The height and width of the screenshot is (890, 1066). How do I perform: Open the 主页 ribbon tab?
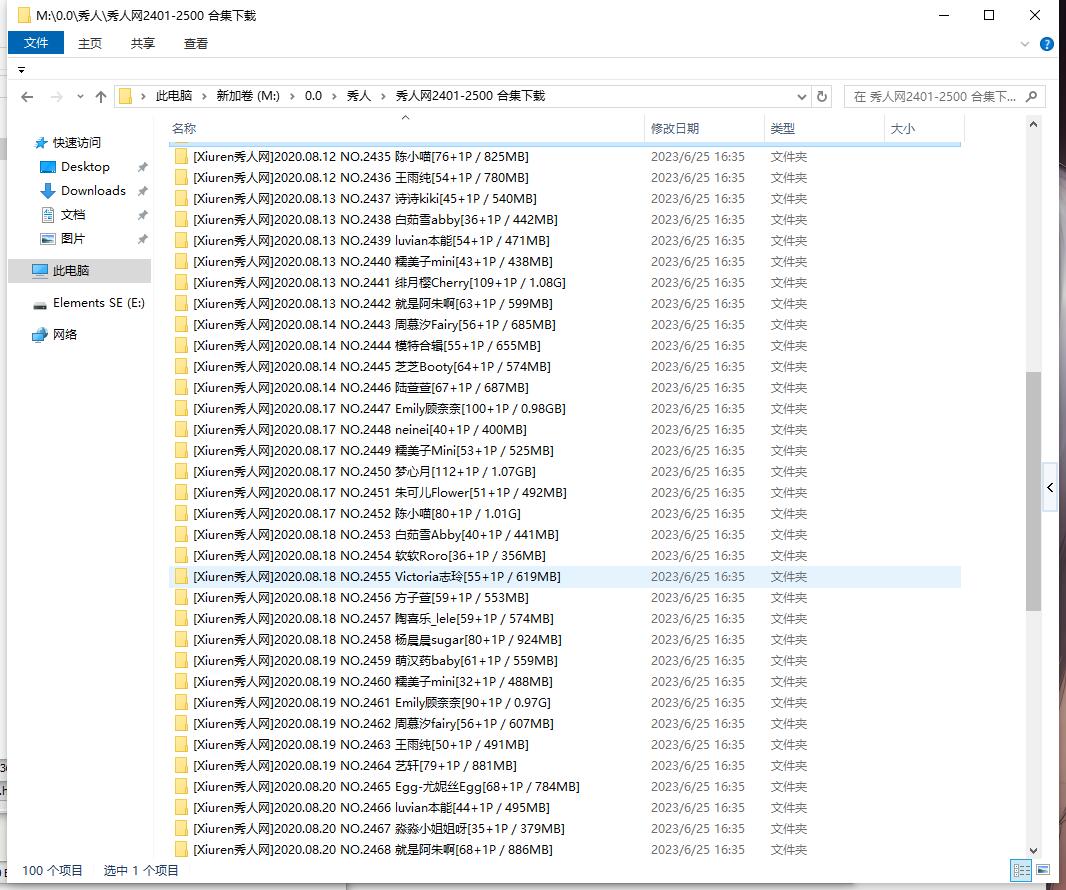tap(90, 44)
